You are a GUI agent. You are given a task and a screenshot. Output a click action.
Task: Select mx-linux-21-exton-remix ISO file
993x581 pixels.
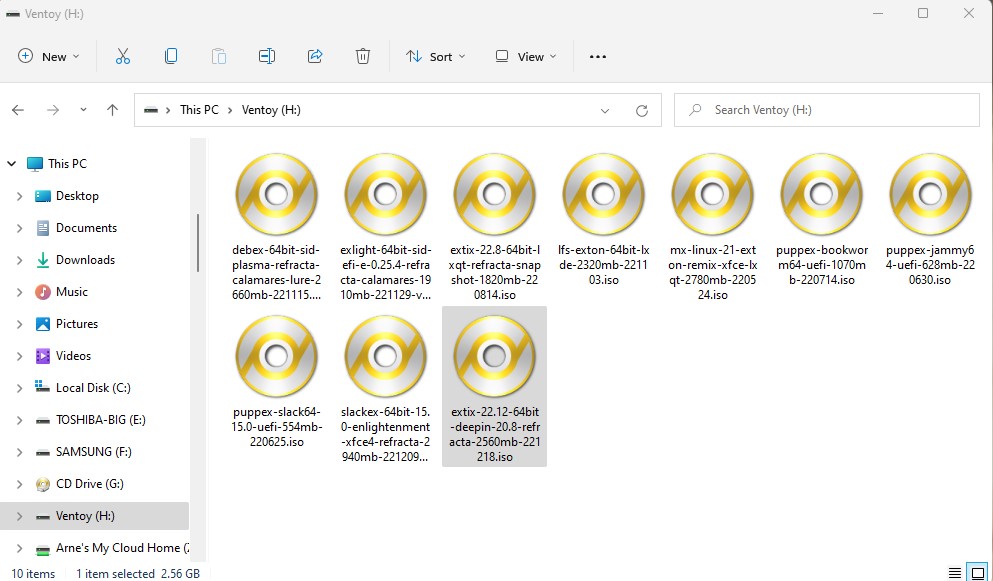(712, 227)
